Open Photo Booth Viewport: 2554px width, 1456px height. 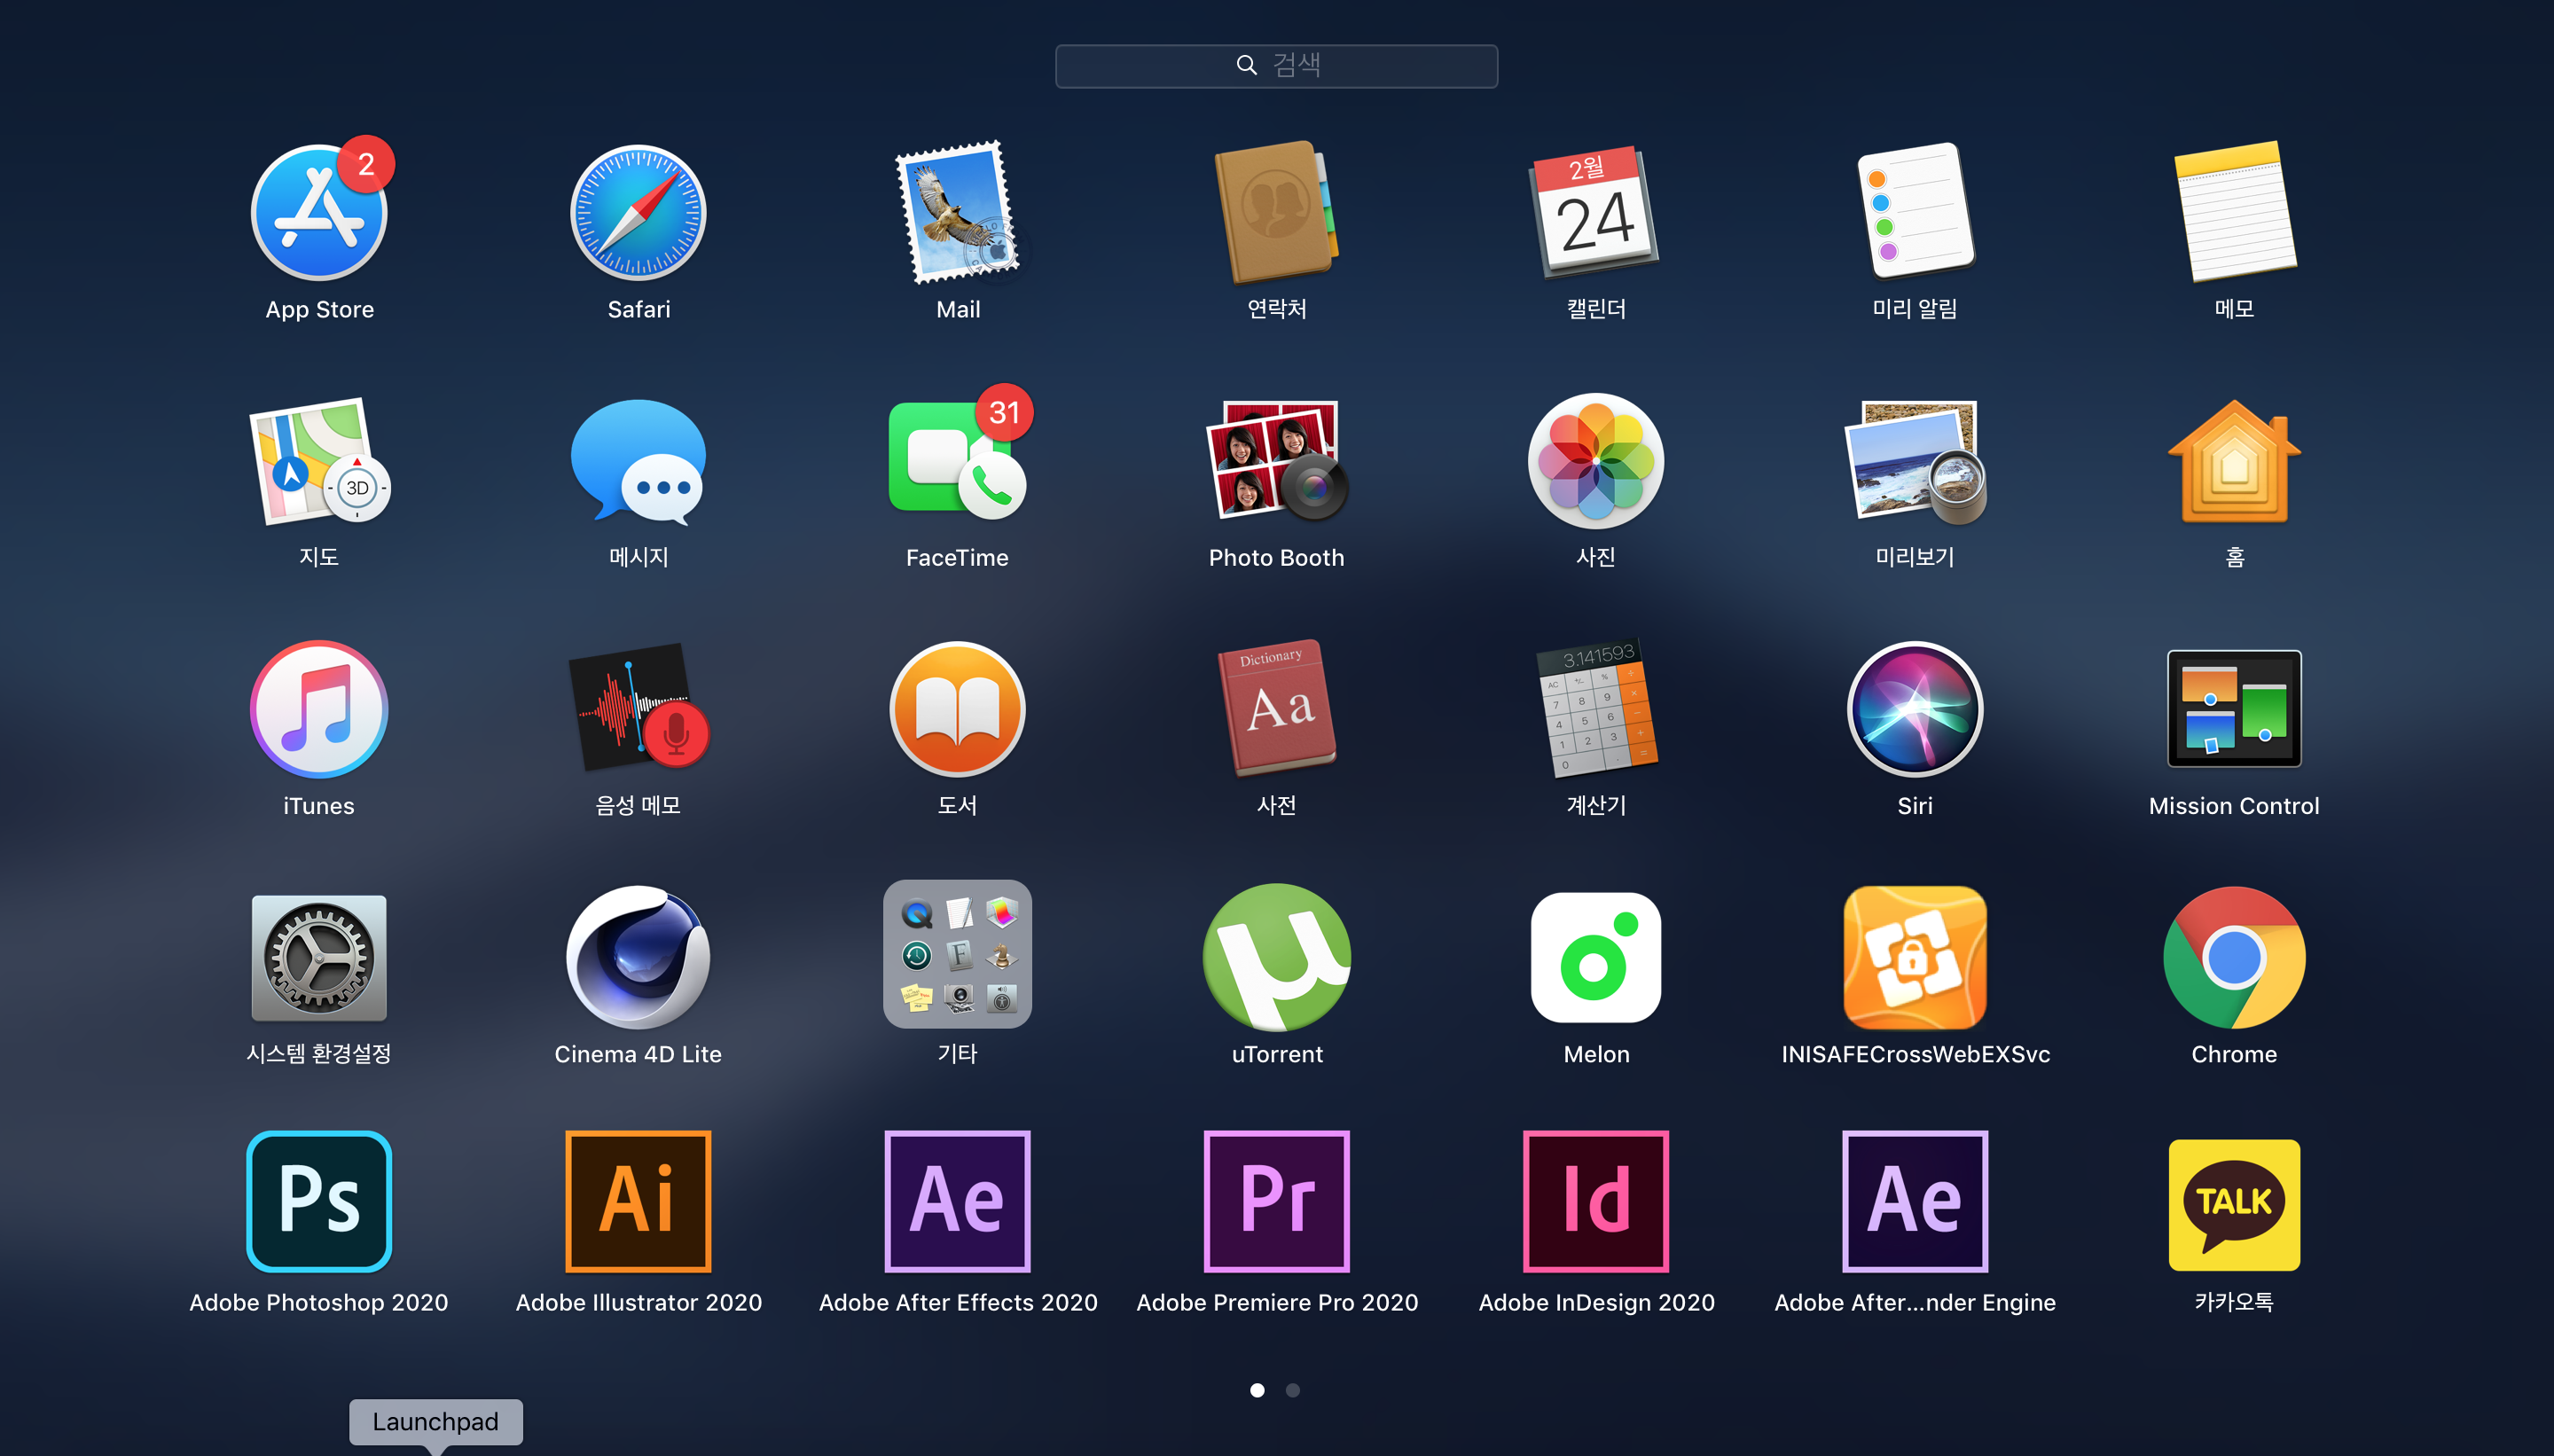[x=1276, y=461]
